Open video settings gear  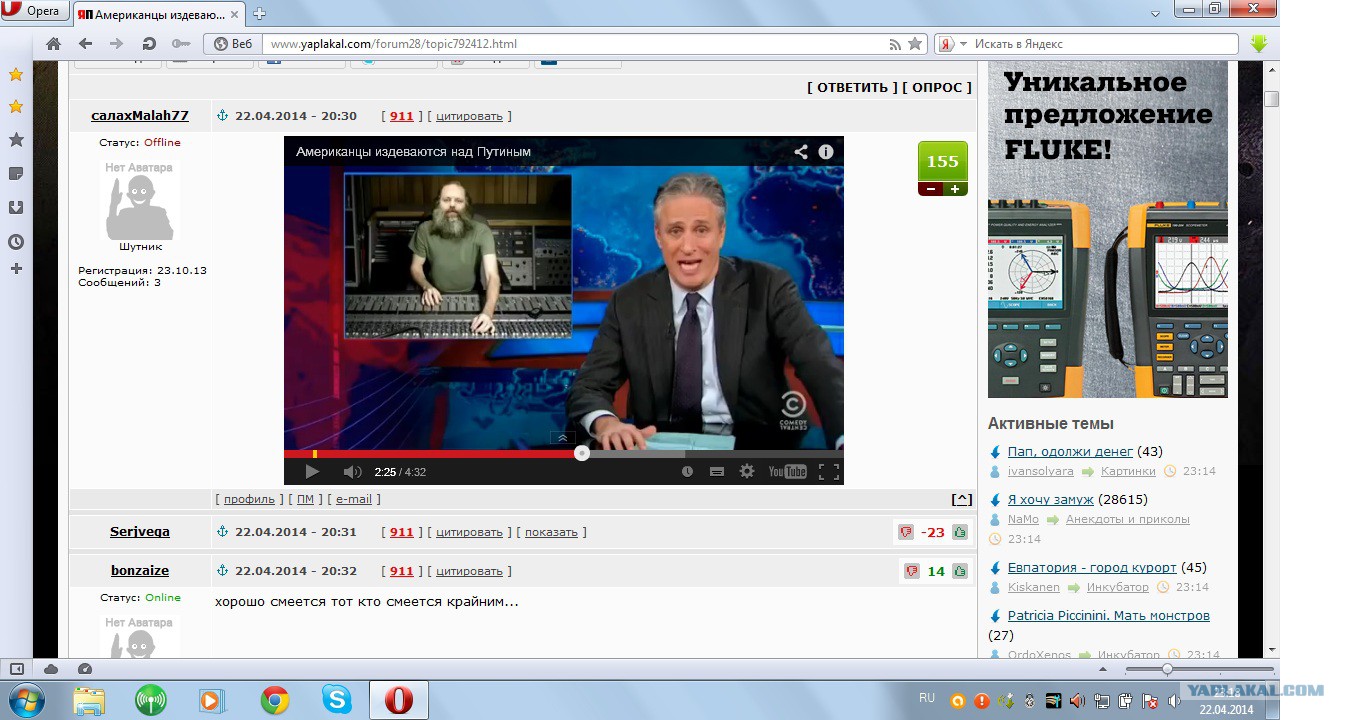pos(747,472)
